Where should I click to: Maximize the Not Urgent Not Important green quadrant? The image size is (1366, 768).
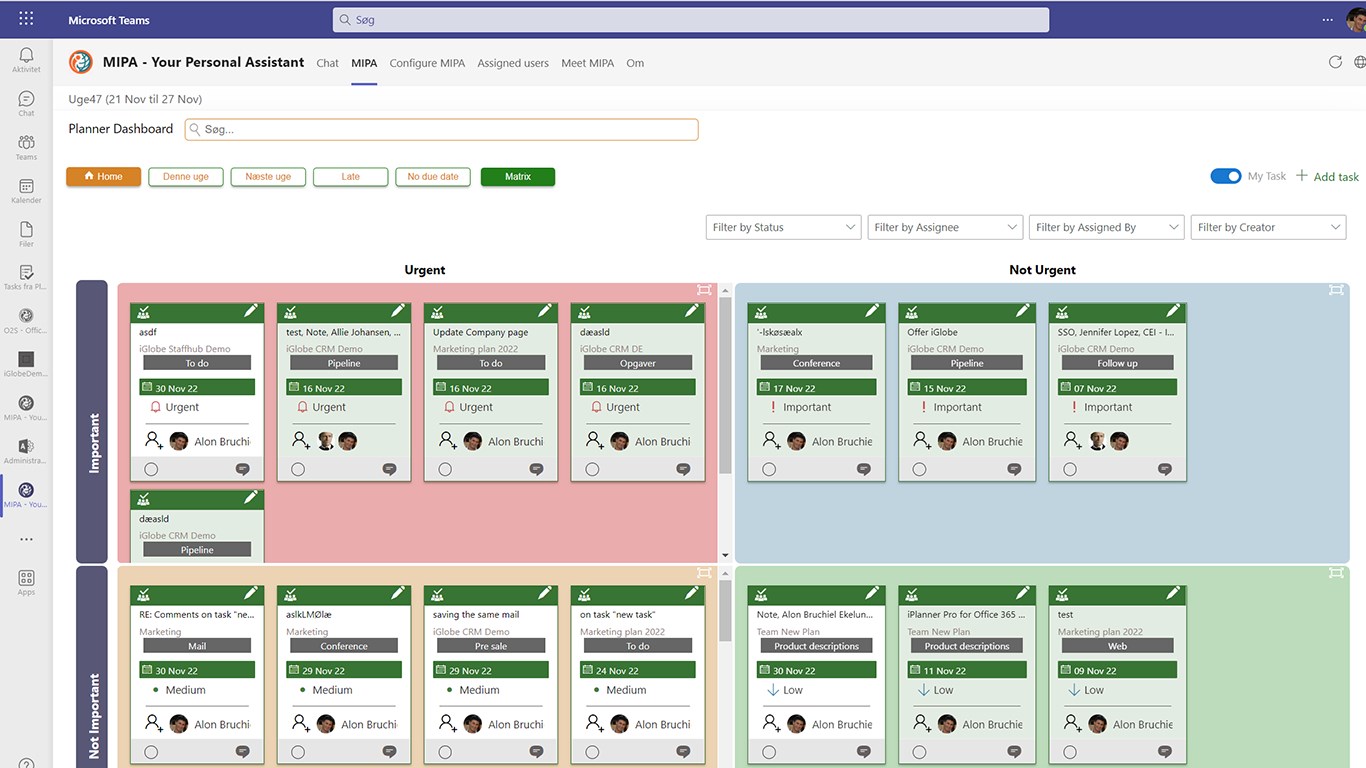pos(1336,572)
